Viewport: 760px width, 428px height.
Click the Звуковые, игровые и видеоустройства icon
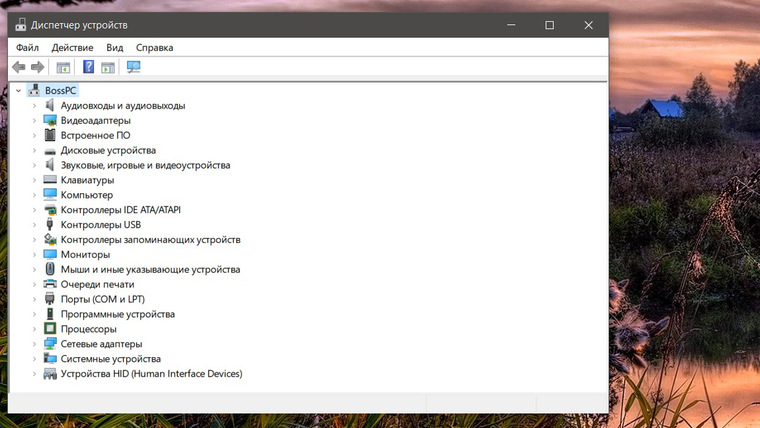click(x=49, y=165)
